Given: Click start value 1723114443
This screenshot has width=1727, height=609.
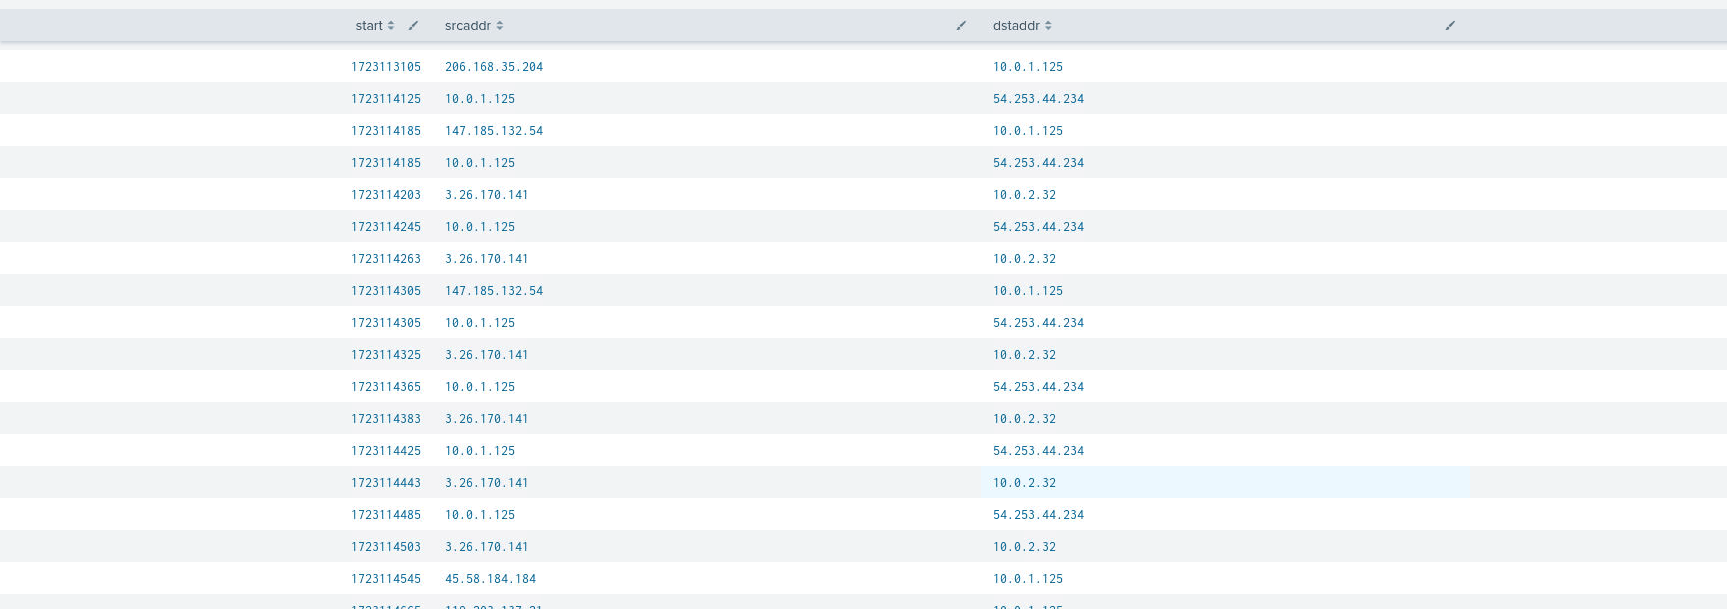Looking at the screenshot, I should 386,483.
